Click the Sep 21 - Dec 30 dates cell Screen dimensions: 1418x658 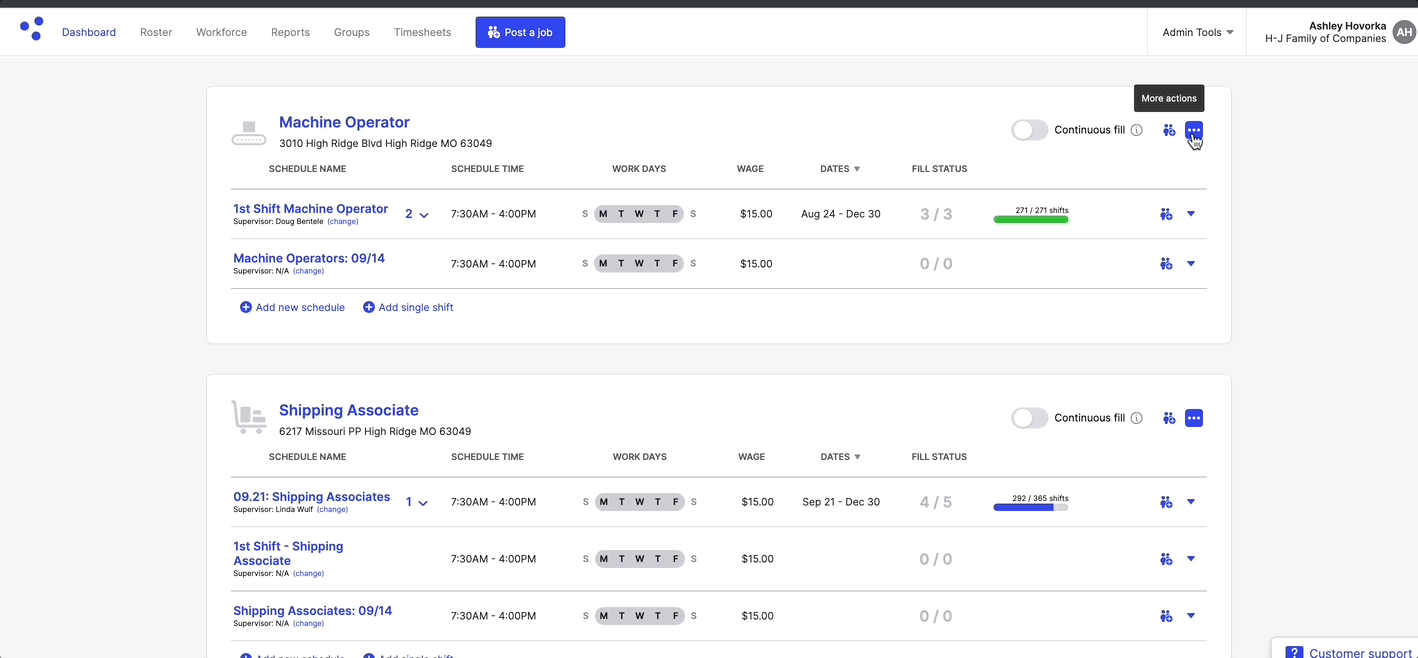(841, 502)
